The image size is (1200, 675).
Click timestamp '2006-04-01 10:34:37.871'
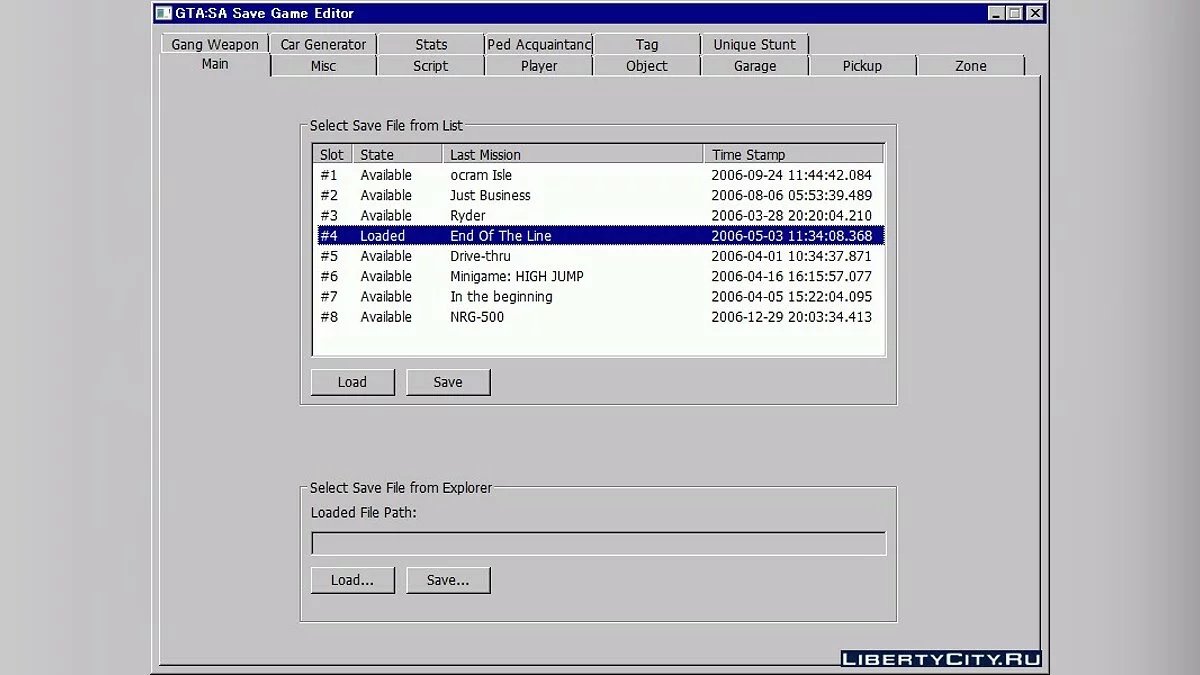tap(791, 256)
